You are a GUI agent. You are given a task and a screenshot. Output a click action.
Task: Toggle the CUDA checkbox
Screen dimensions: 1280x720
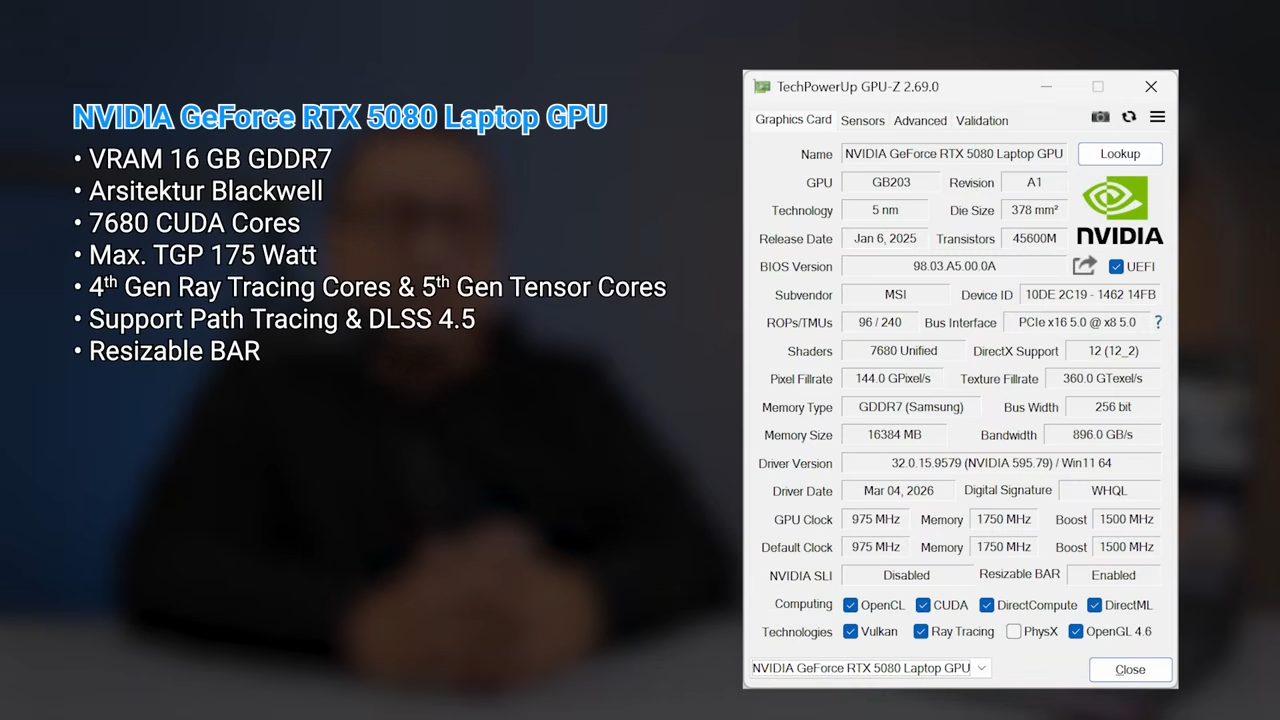923,605
